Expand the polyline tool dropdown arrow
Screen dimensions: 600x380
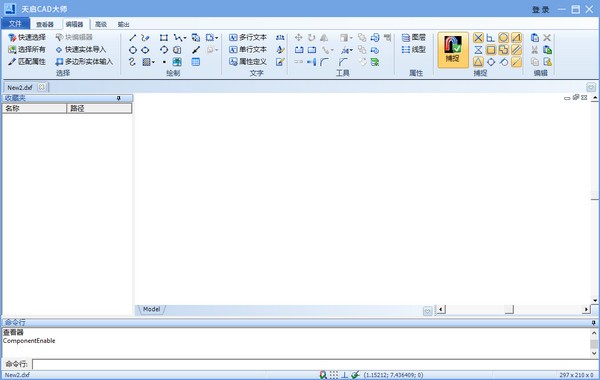click(x=185, y=38)
